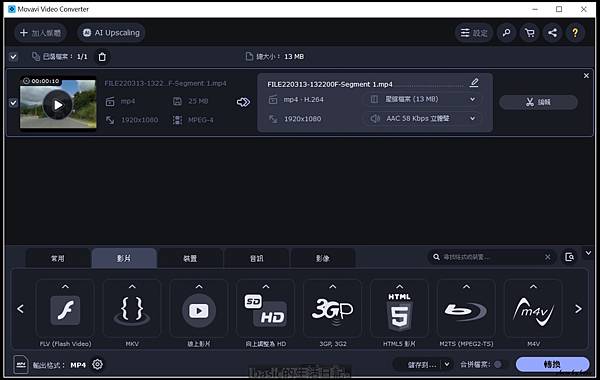The image size is (600, 380).
Task: Select the HTML5 video format icon
Action: click(x=399, y=312)
